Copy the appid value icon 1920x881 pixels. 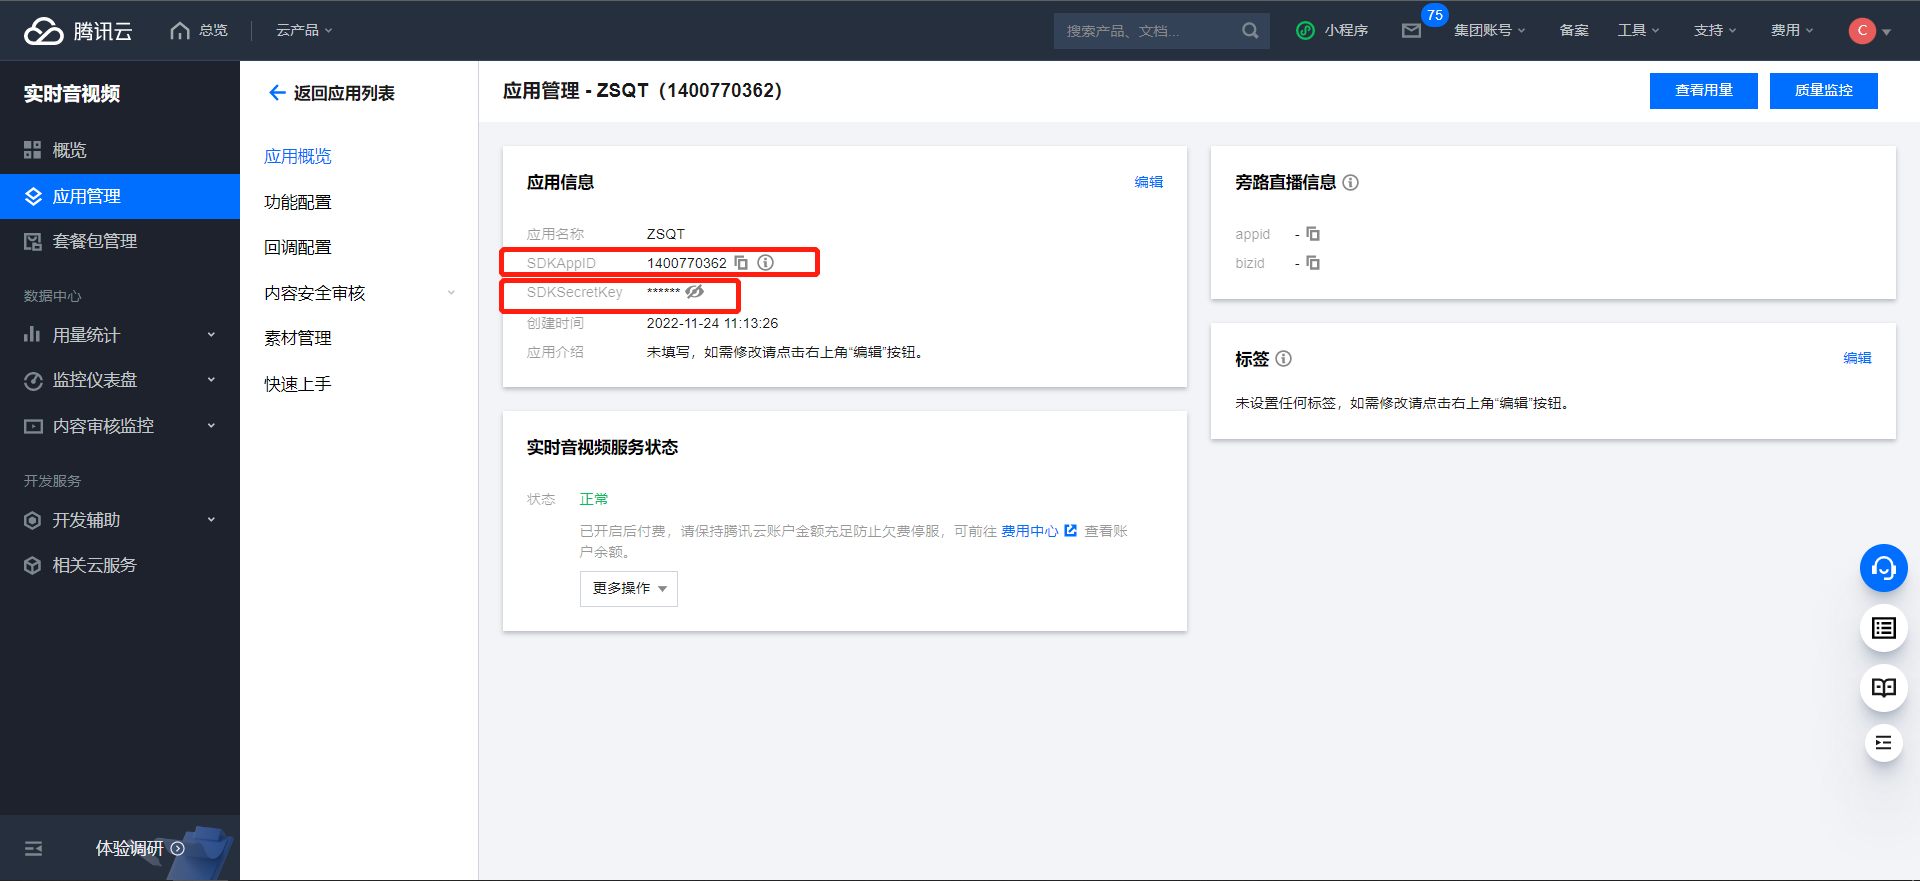[1313, 234]
